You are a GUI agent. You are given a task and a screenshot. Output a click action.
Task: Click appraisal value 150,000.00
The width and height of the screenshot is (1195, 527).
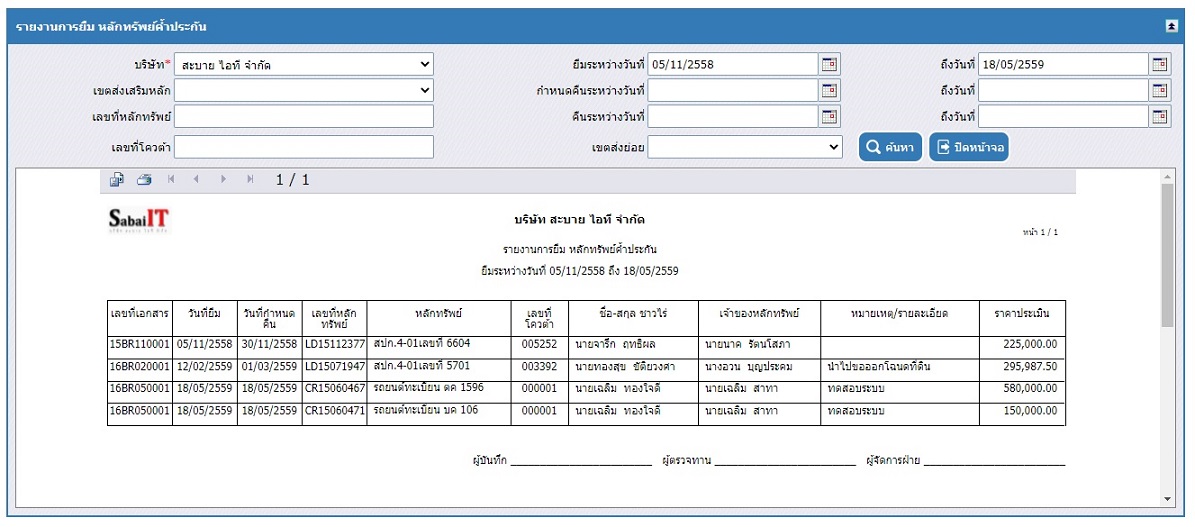[1029, 411]
